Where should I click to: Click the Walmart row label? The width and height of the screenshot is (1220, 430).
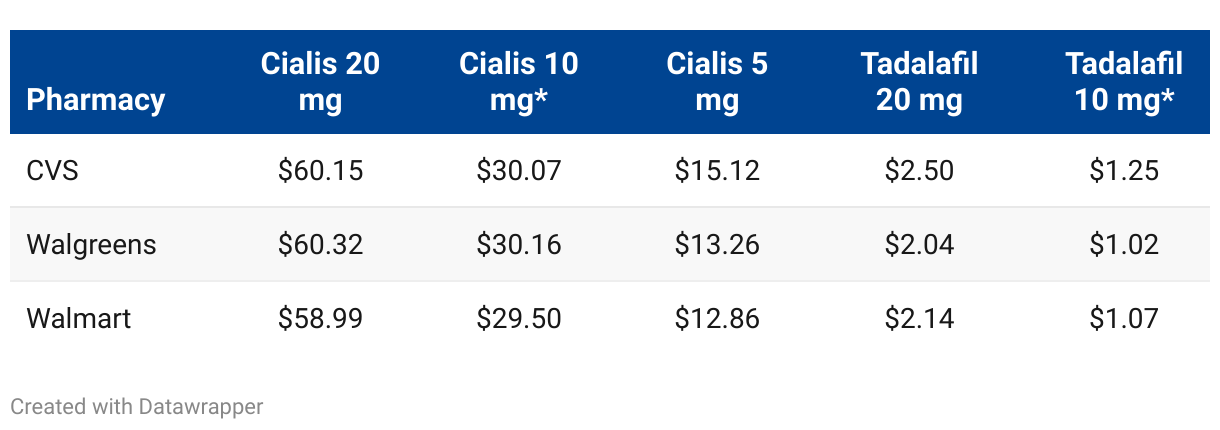[78, 319]
